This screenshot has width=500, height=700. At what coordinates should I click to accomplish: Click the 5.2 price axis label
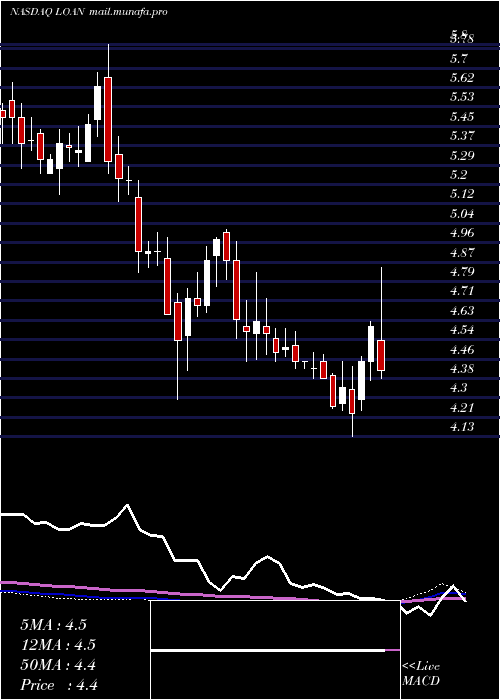click(x=459, y=175)
